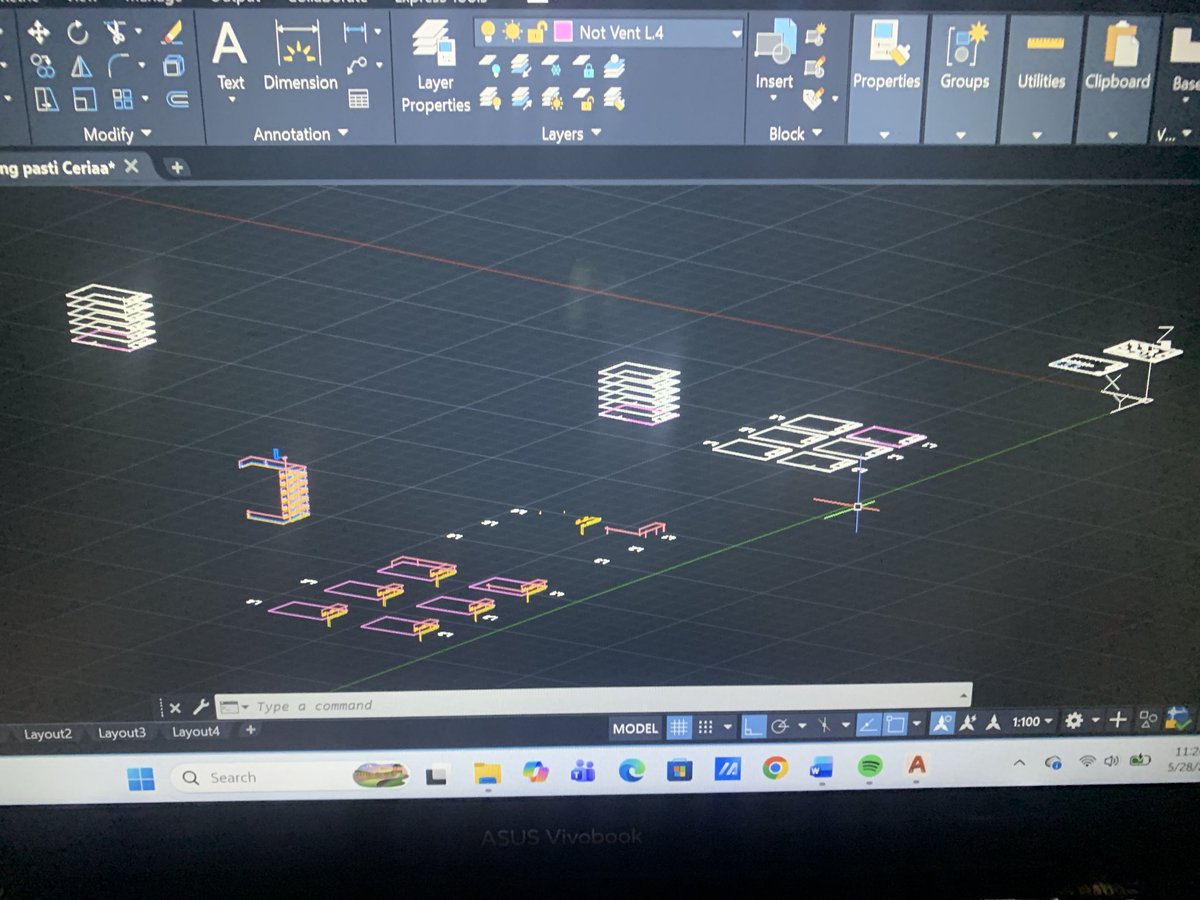
Task: Open Layer Properties manager
Action: click(x=435, y=66)
